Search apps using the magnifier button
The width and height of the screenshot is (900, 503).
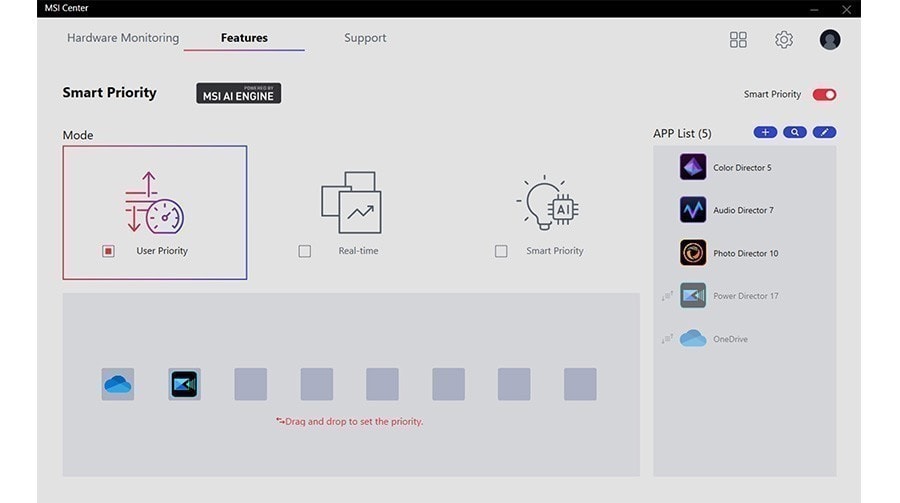[x=795, y=132]
